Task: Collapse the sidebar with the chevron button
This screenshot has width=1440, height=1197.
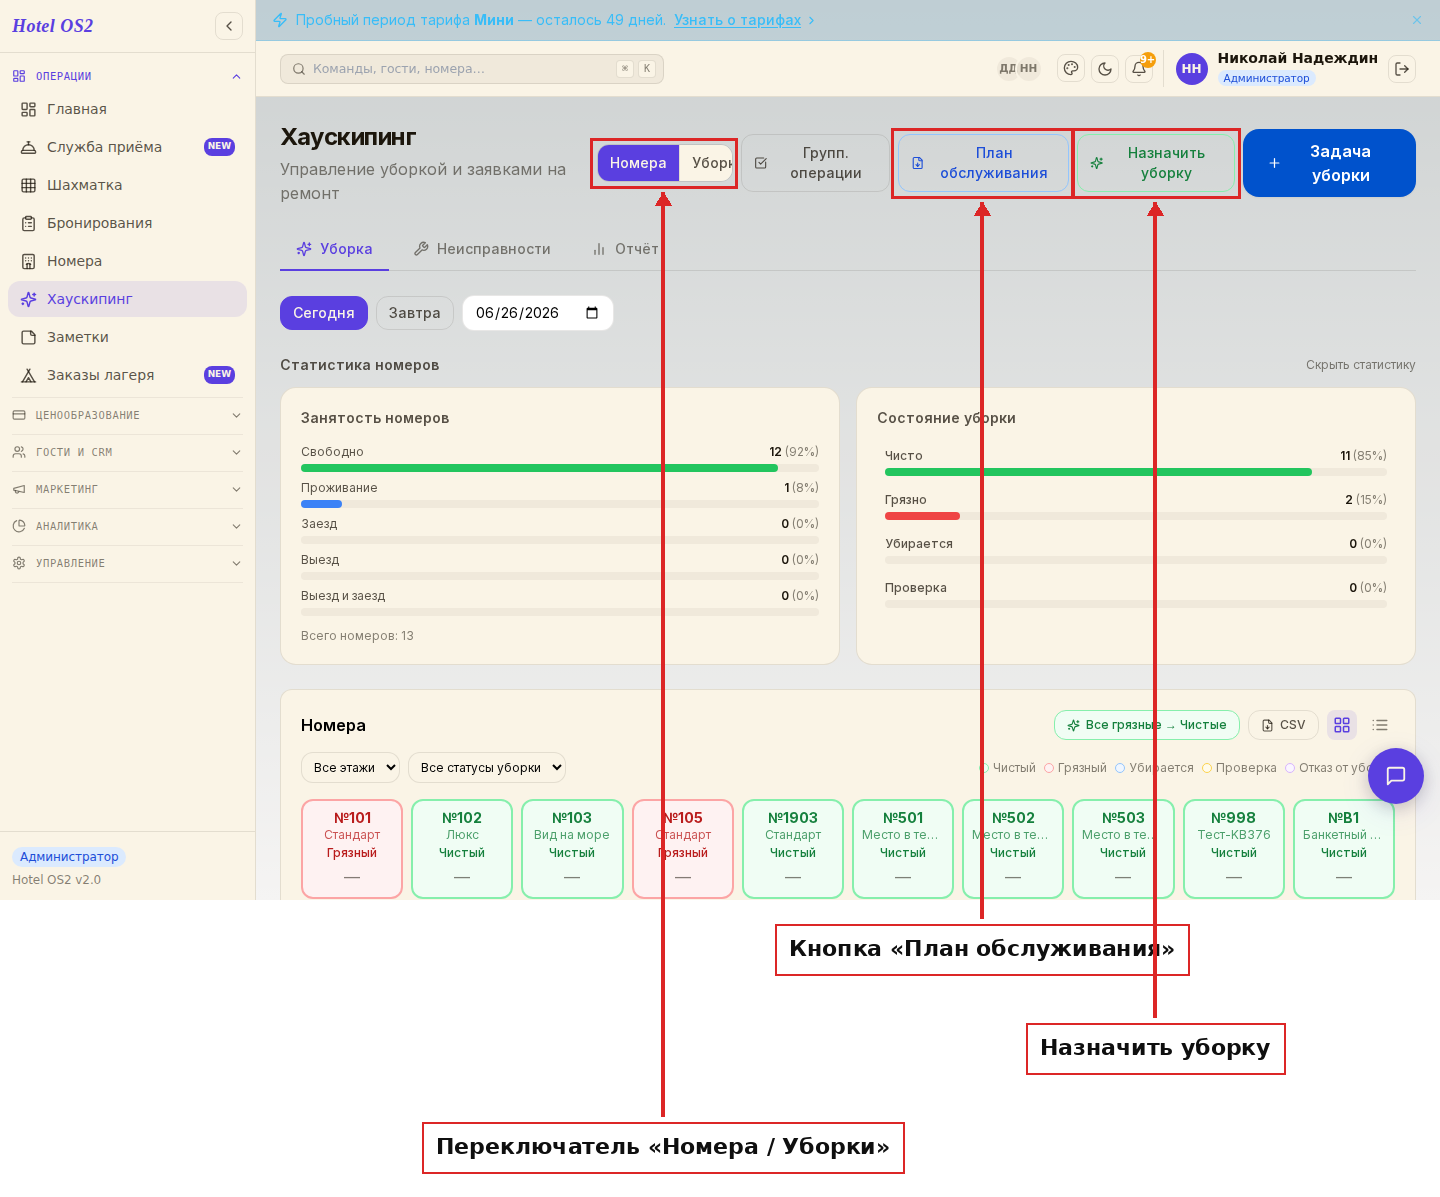Action: pos(229,26)
